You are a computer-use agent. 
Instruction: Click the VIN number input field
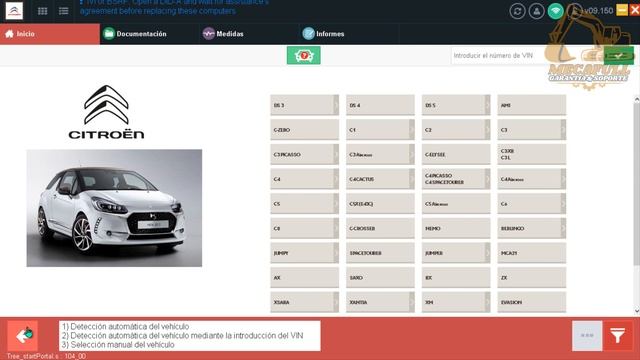pyautogui.click(x=527, y=56)
